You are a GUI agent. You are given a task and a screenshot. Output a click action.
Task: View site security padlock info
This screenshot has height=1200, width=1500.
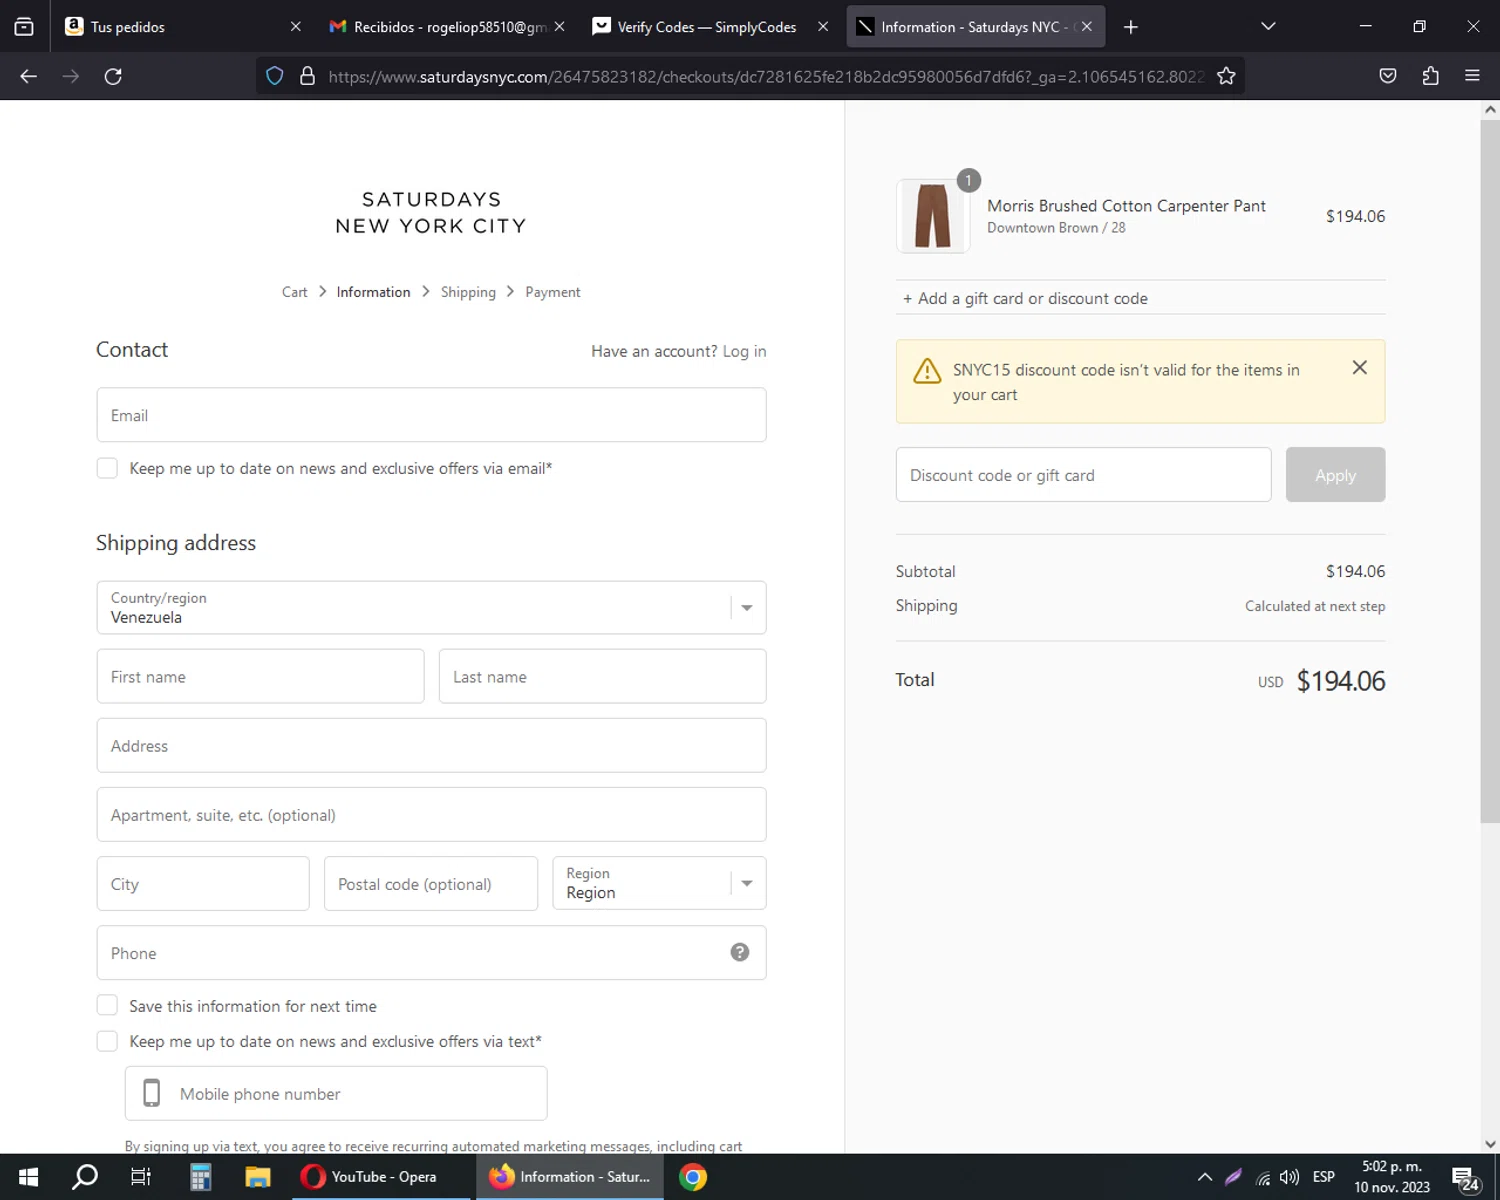coord(308,76)
